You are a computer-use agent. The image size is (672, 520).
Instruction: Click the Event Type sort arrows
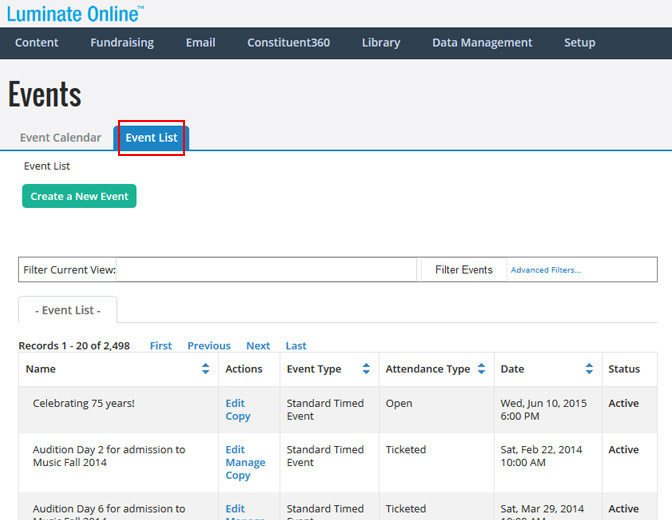coord(366,369)
